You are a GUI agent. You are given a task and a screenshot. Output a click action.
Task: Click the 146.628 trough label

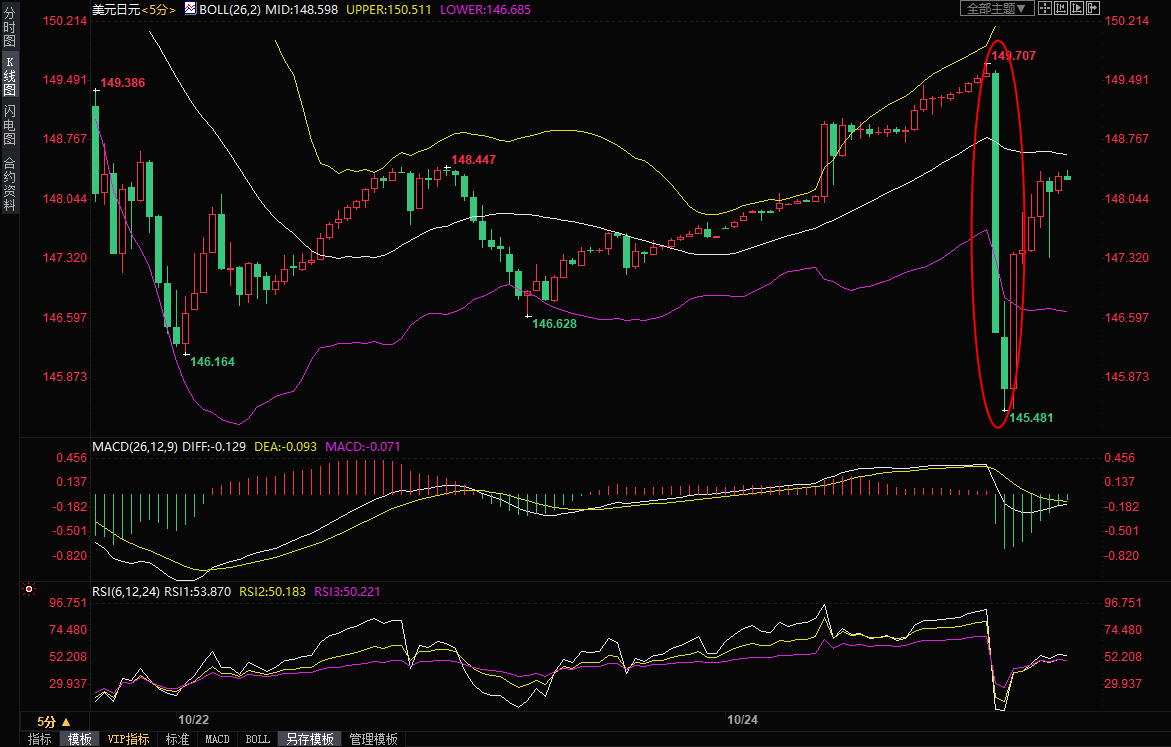click(554, 323)
